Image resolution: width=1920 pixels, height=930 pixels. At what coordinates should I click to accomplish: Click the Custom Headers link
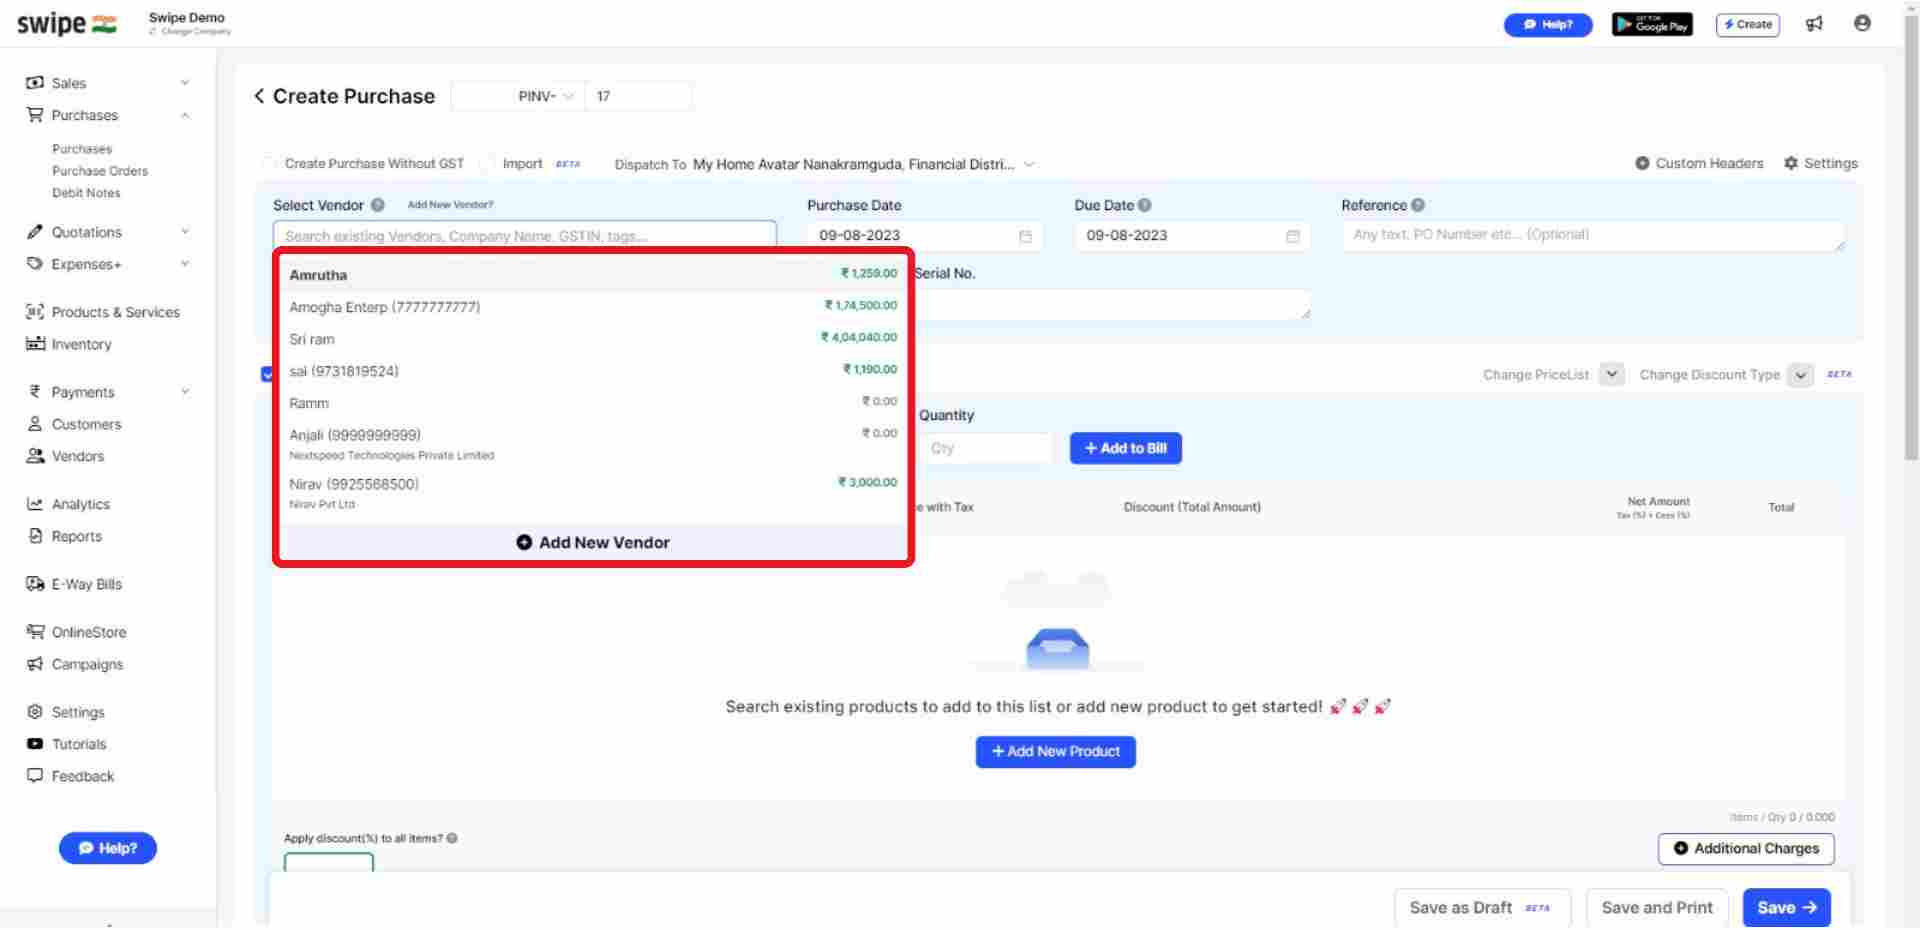tap(1699, 163)
